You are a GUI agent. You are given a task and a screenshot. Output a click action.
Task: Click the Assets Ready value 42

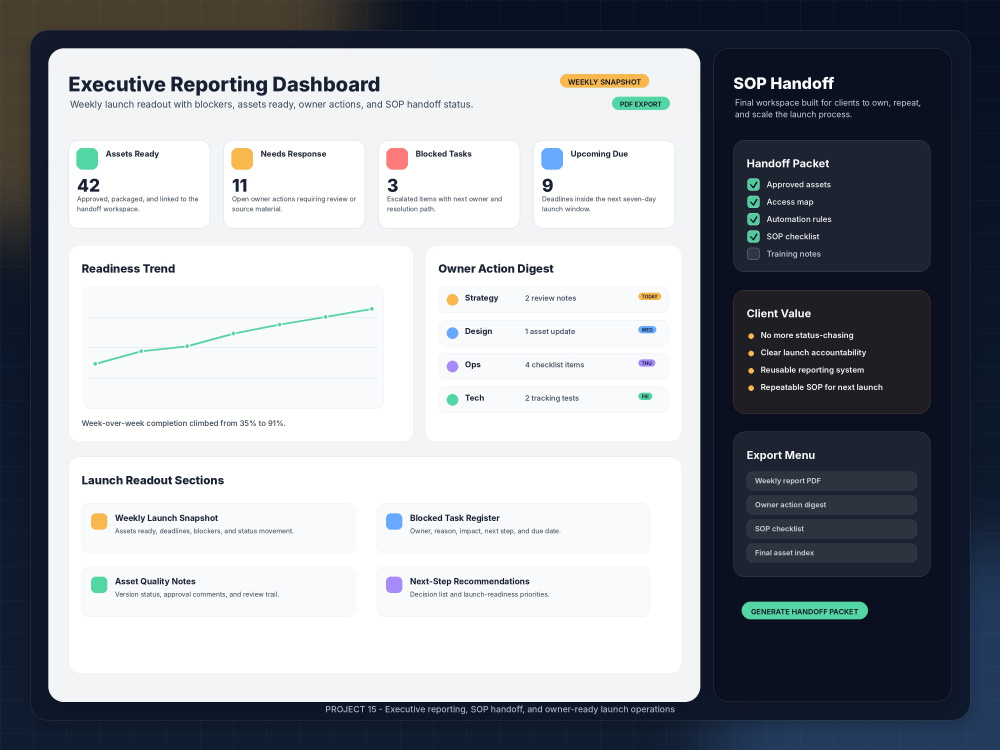89,186
